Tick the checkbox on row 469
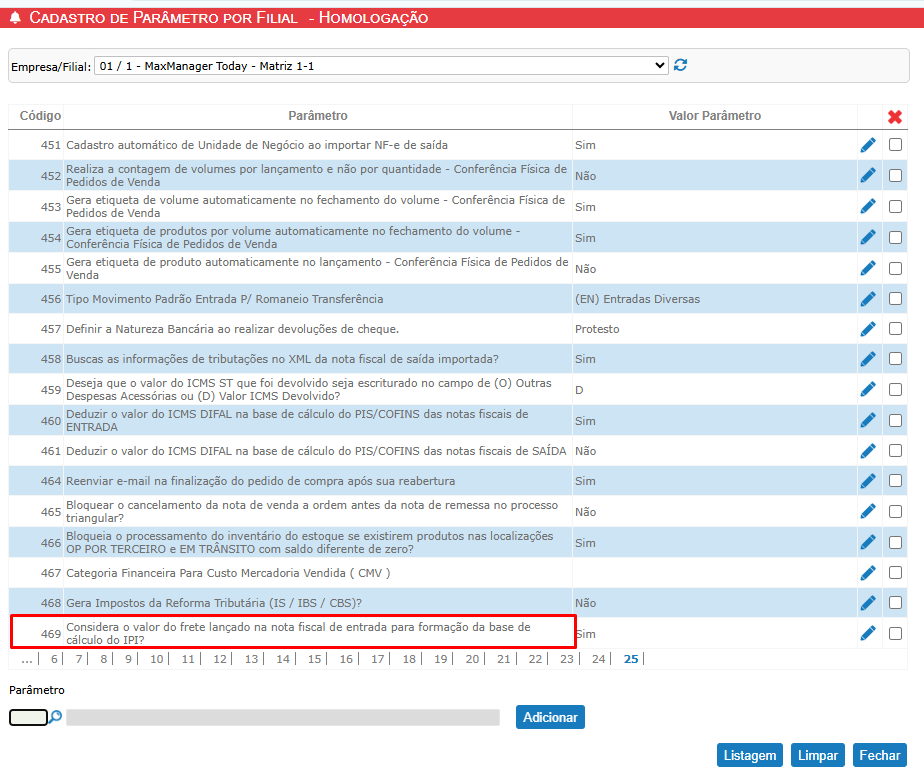924x780 pixels. click(895, 633)
